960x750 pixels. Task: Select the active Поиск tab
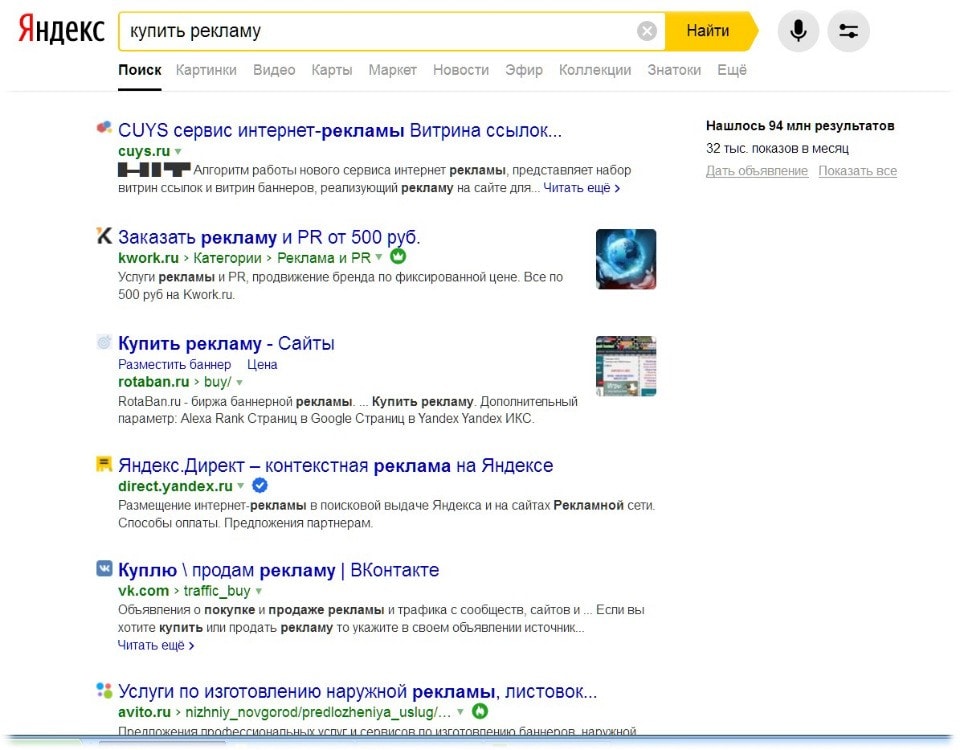point(140,70)
